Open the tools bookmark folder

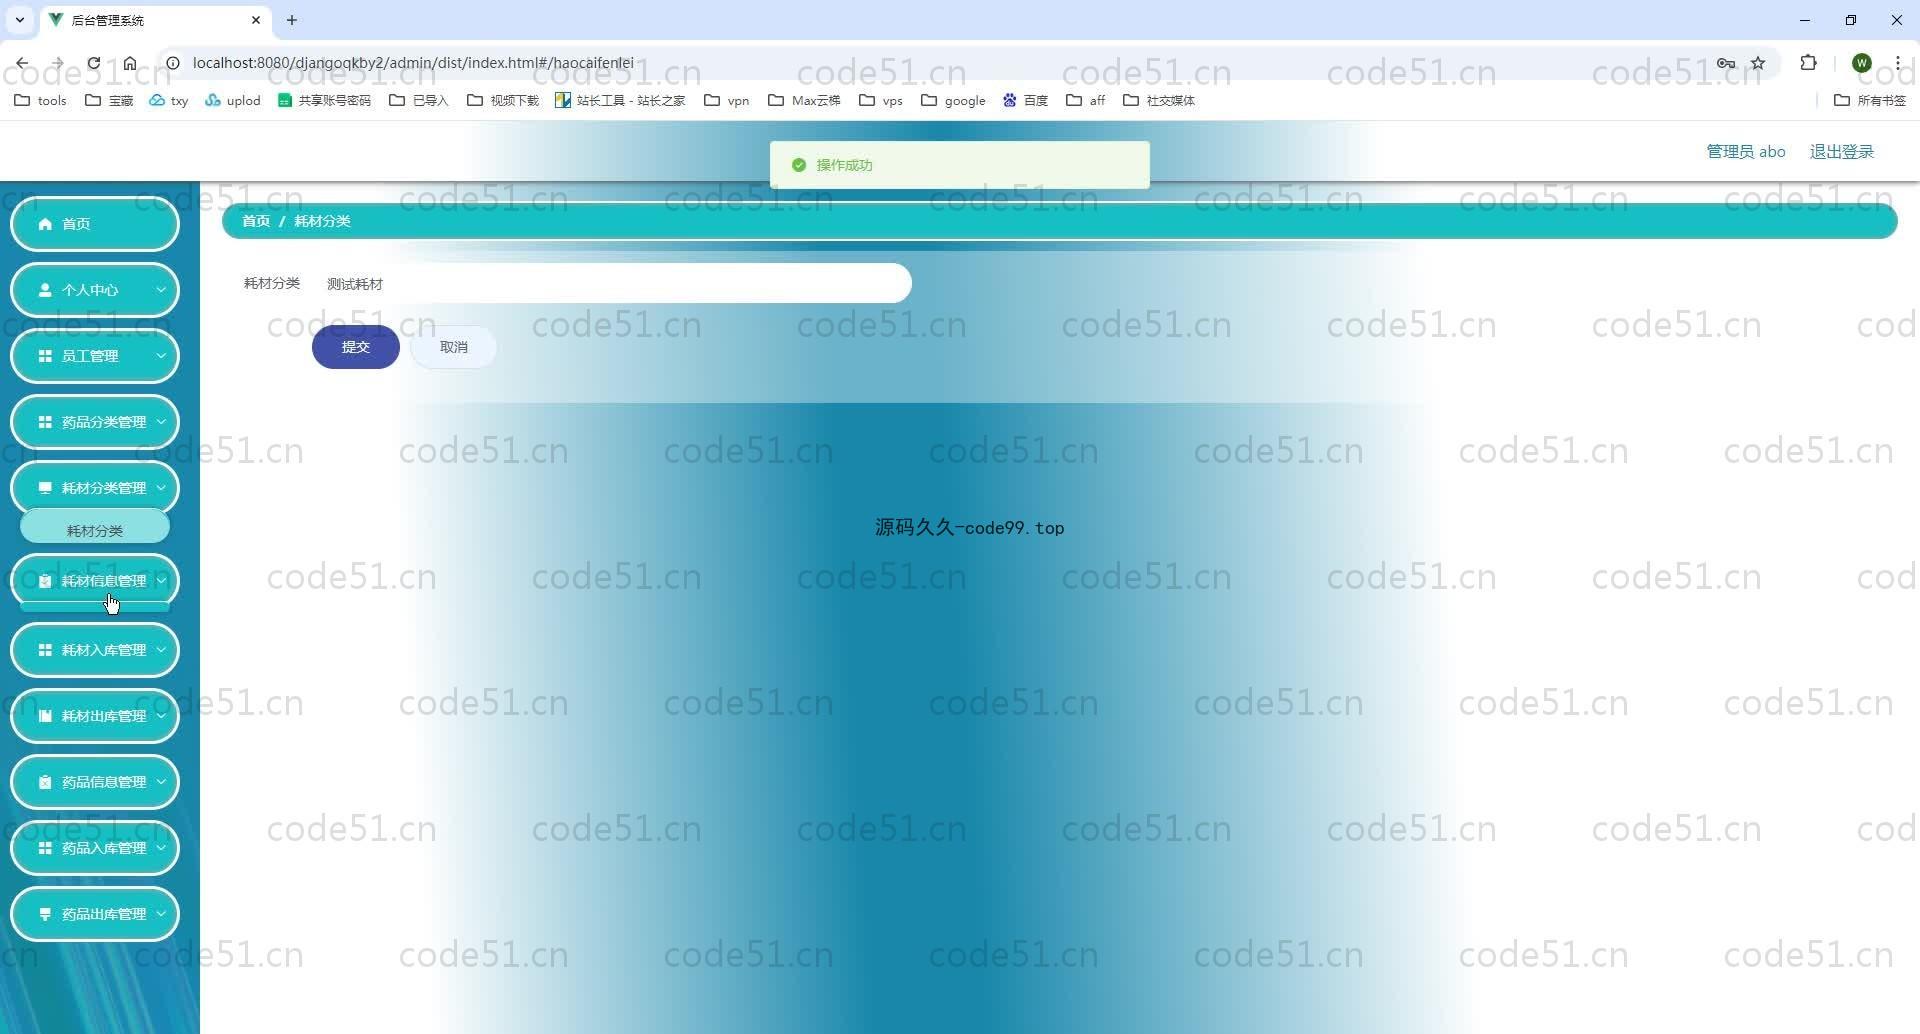point(41,100)
